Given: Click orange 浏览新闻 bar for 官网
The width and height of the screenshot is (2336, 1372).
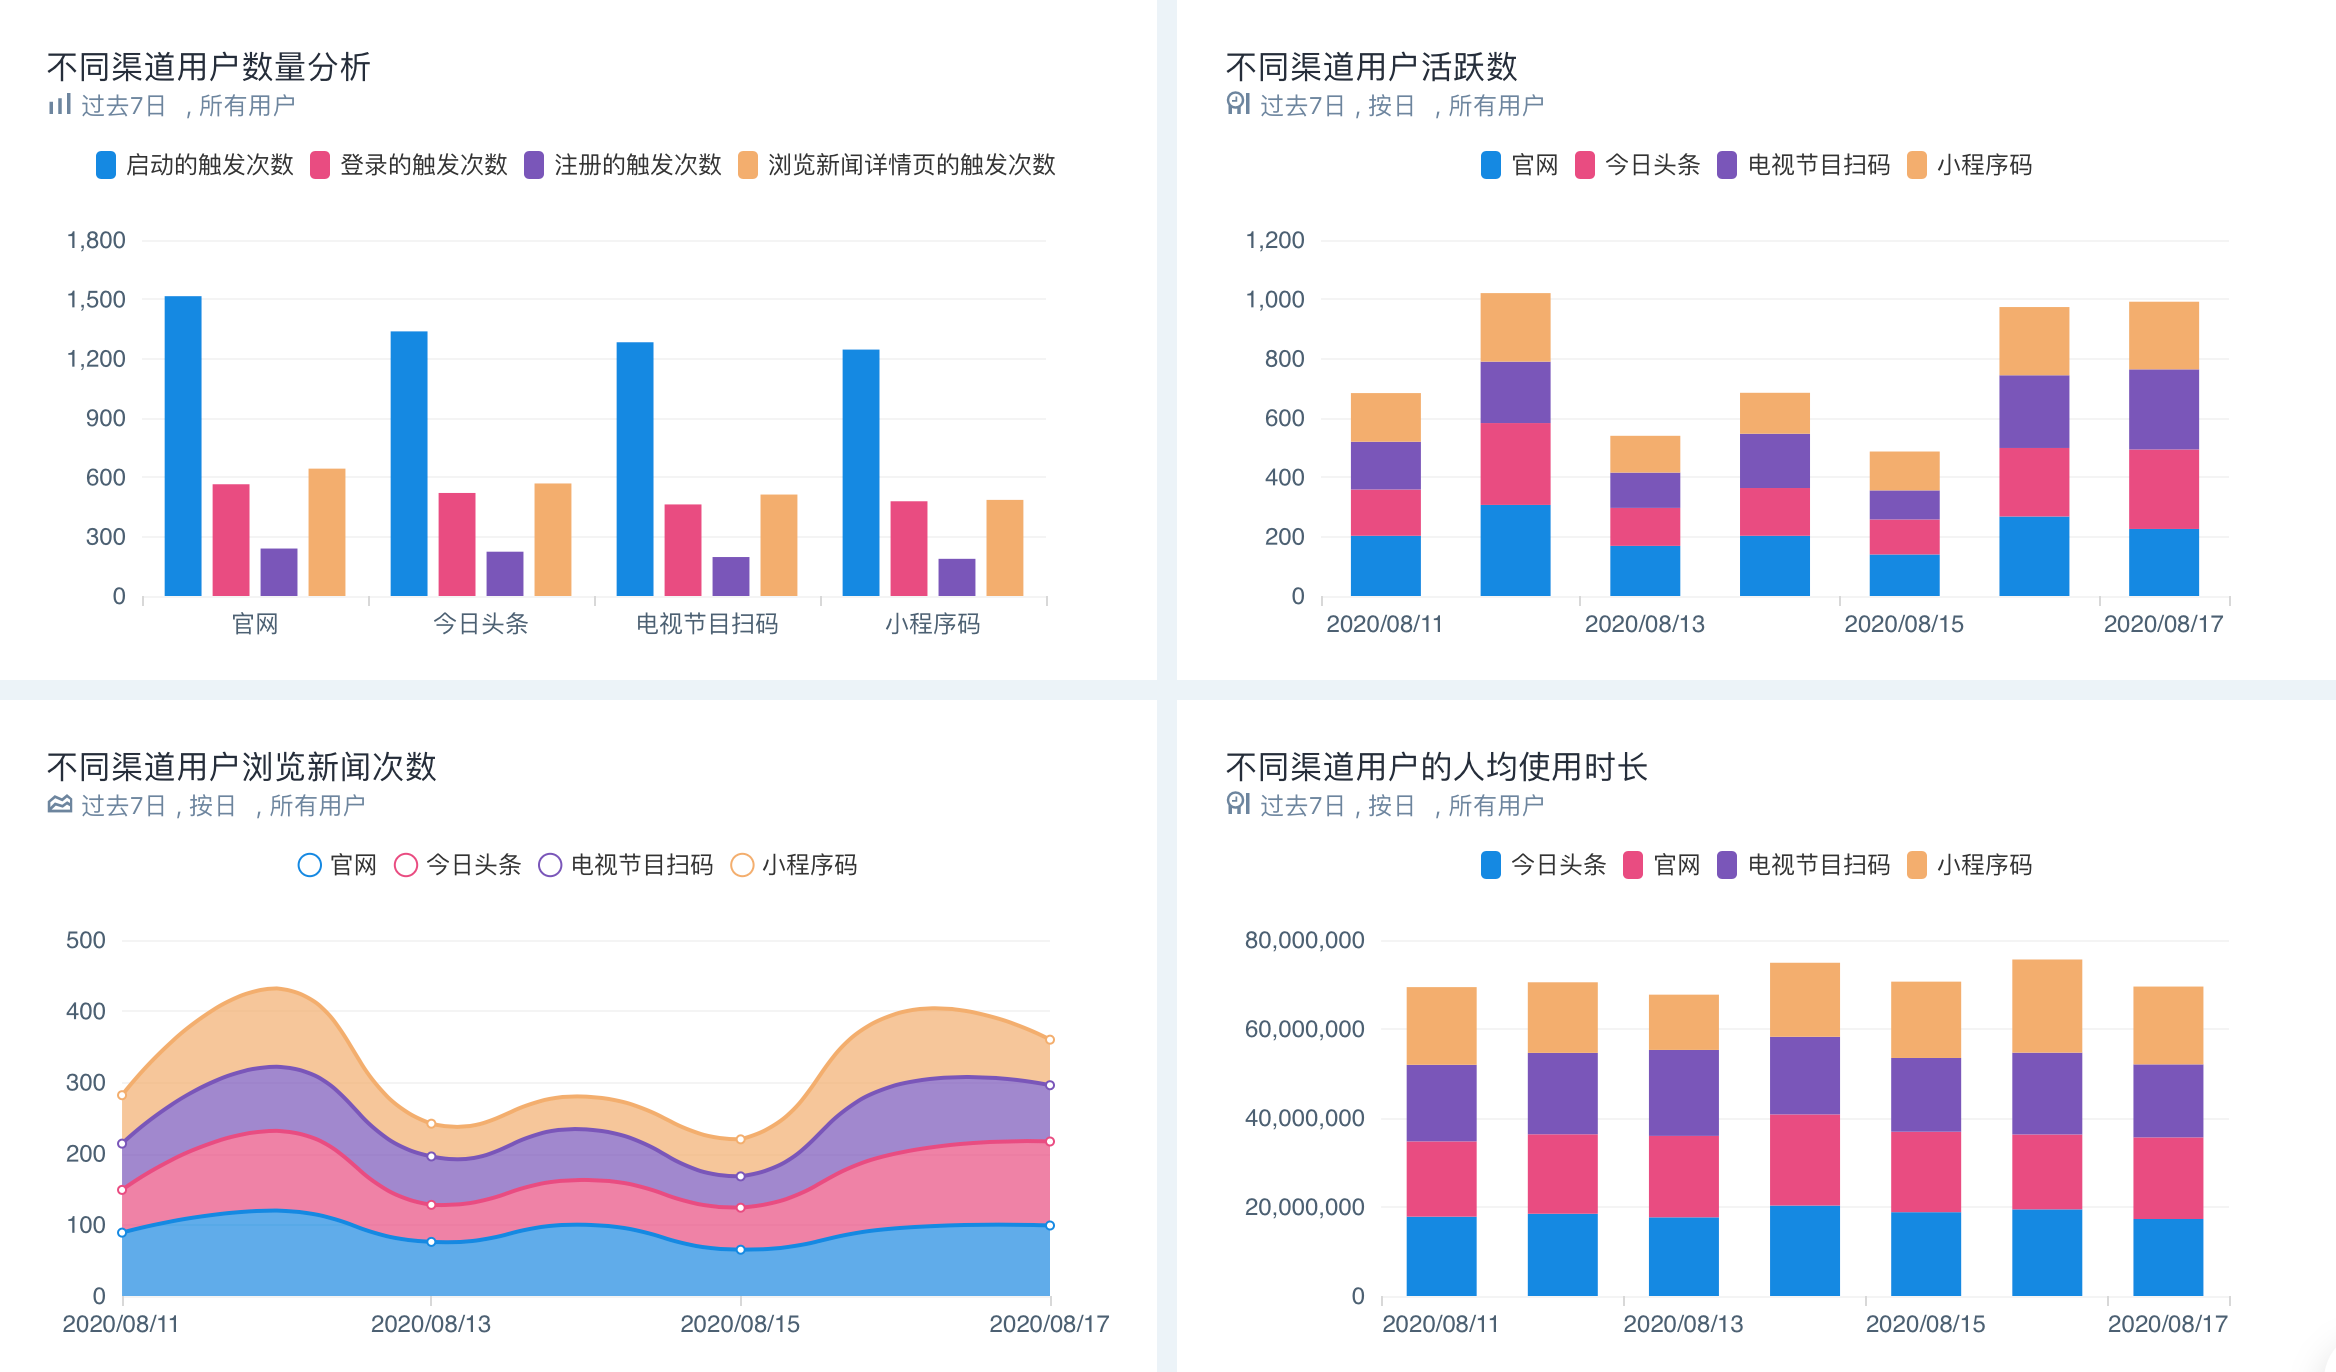Looking at the screenshot, I should [x=327, y=532].
